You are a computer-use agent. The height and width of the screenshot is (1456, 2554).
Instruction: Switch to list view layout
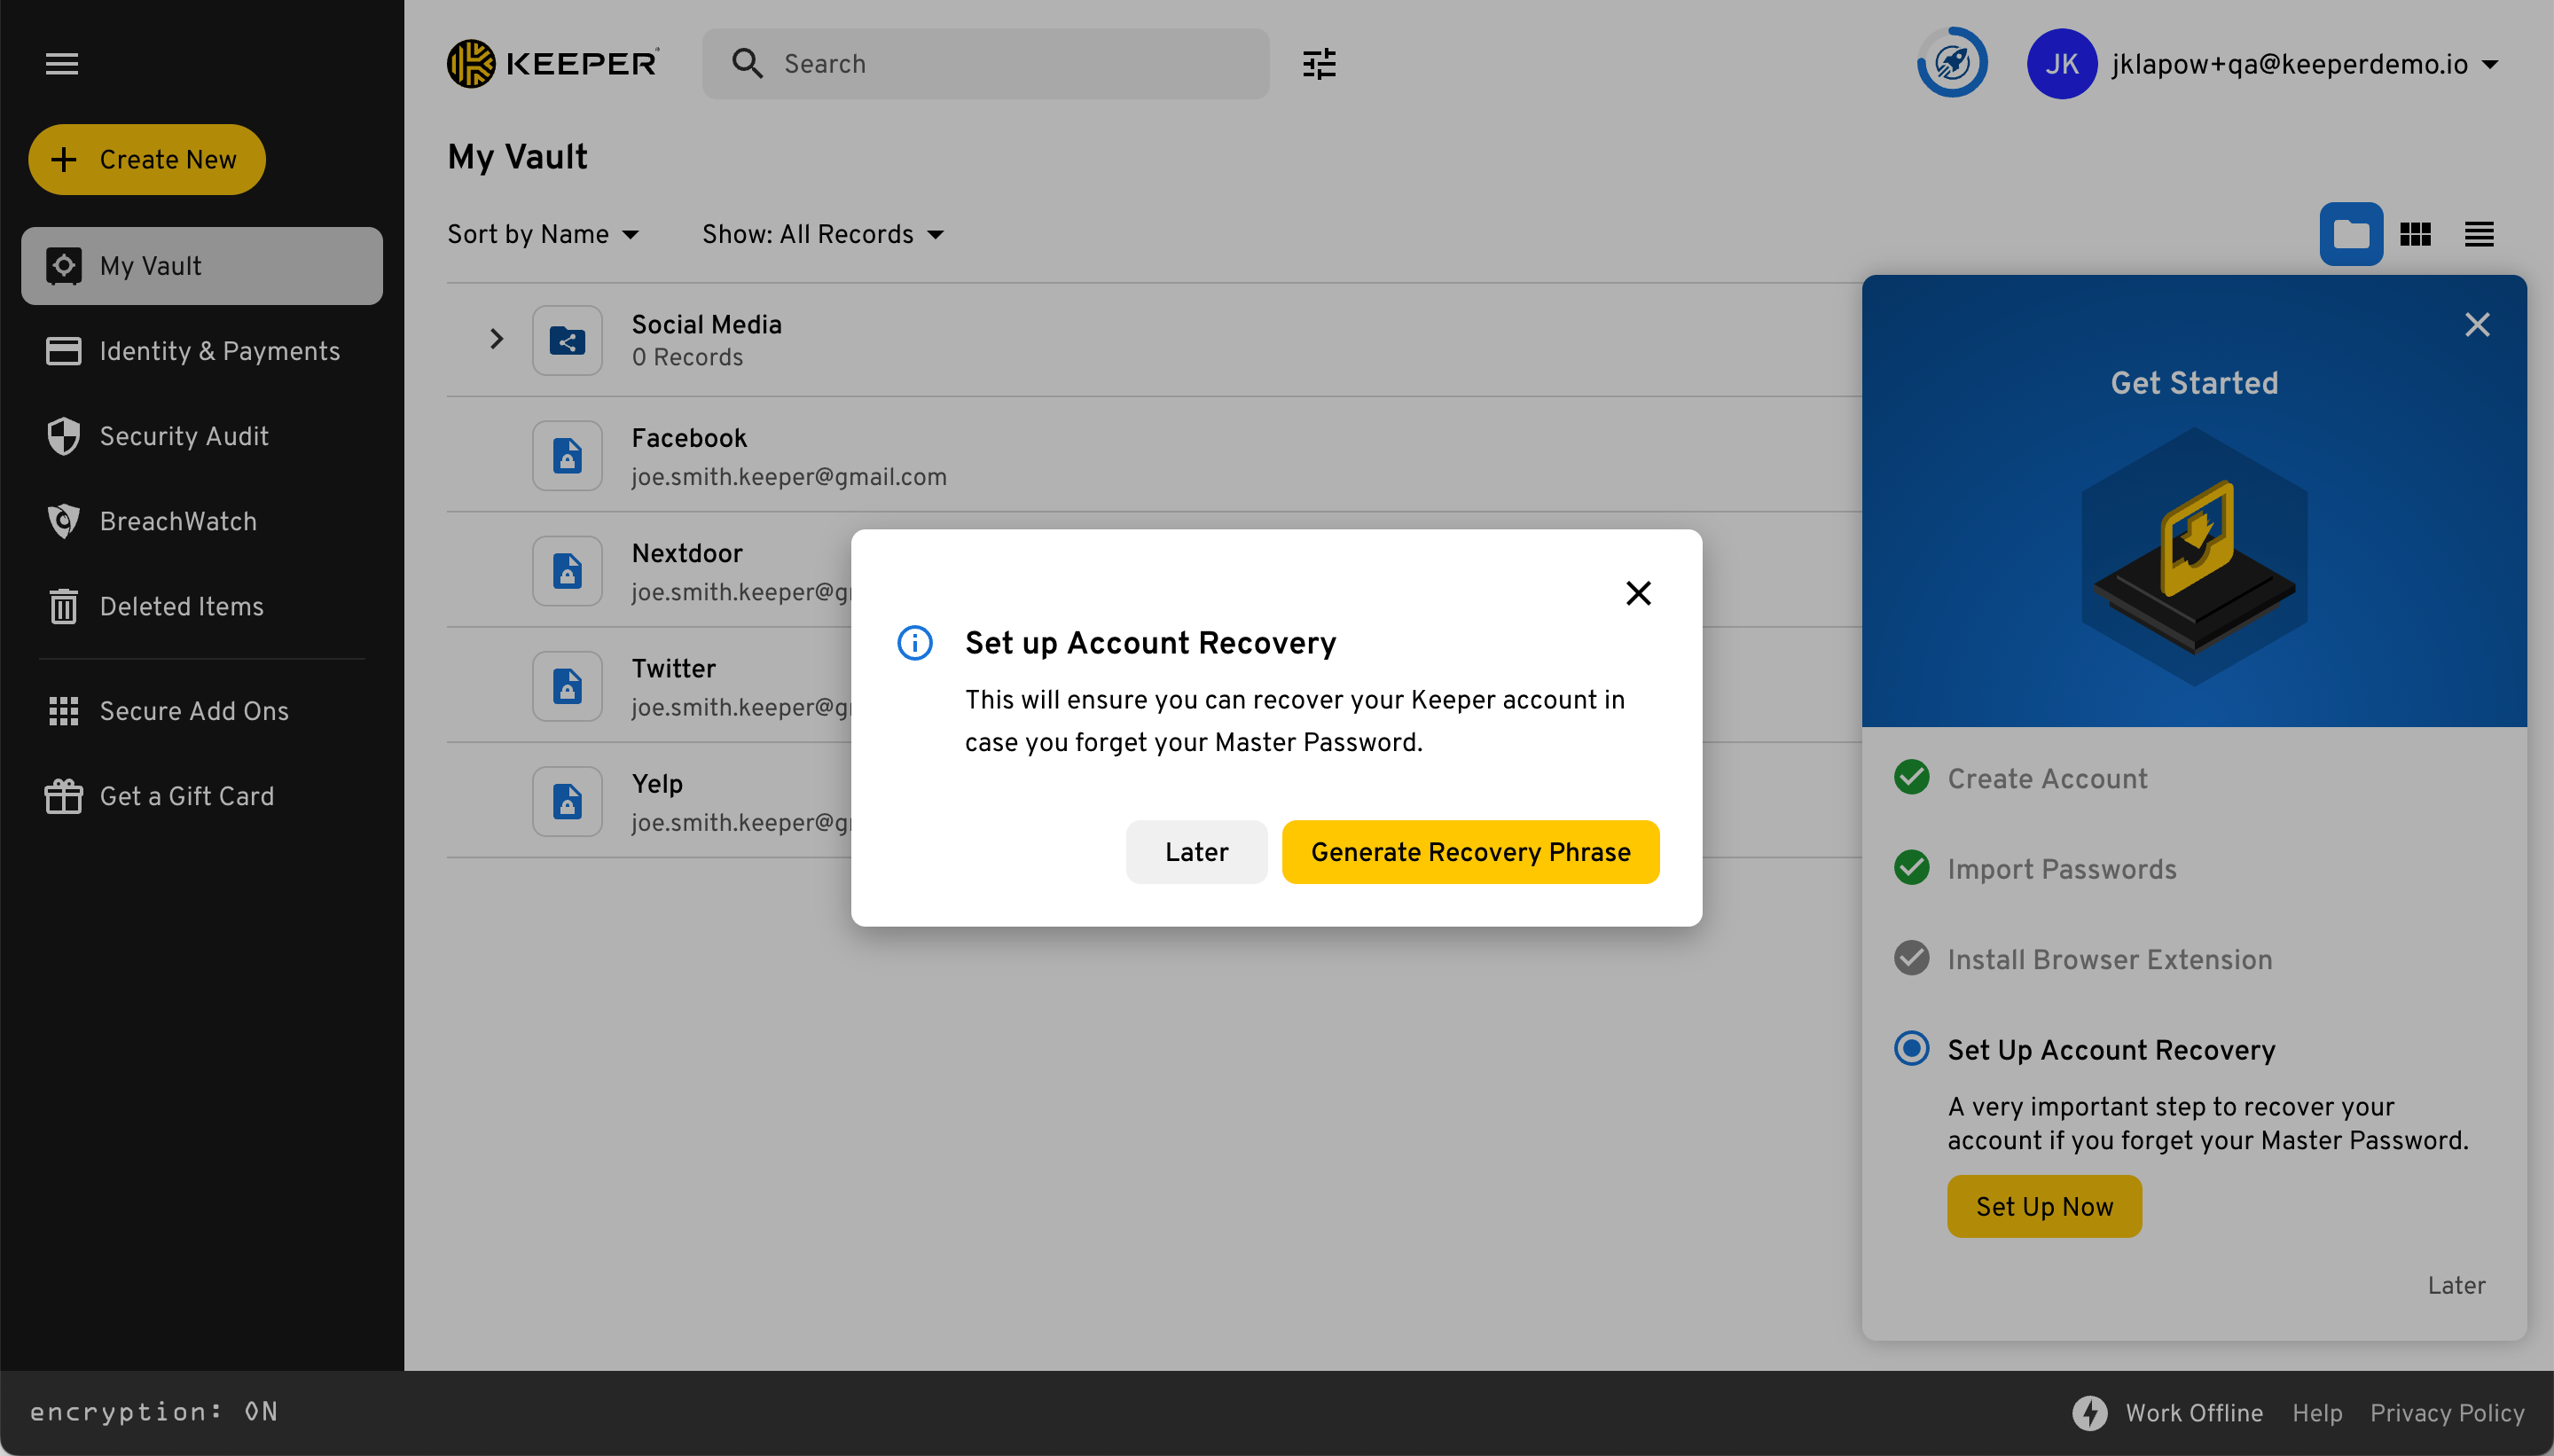2479,235
